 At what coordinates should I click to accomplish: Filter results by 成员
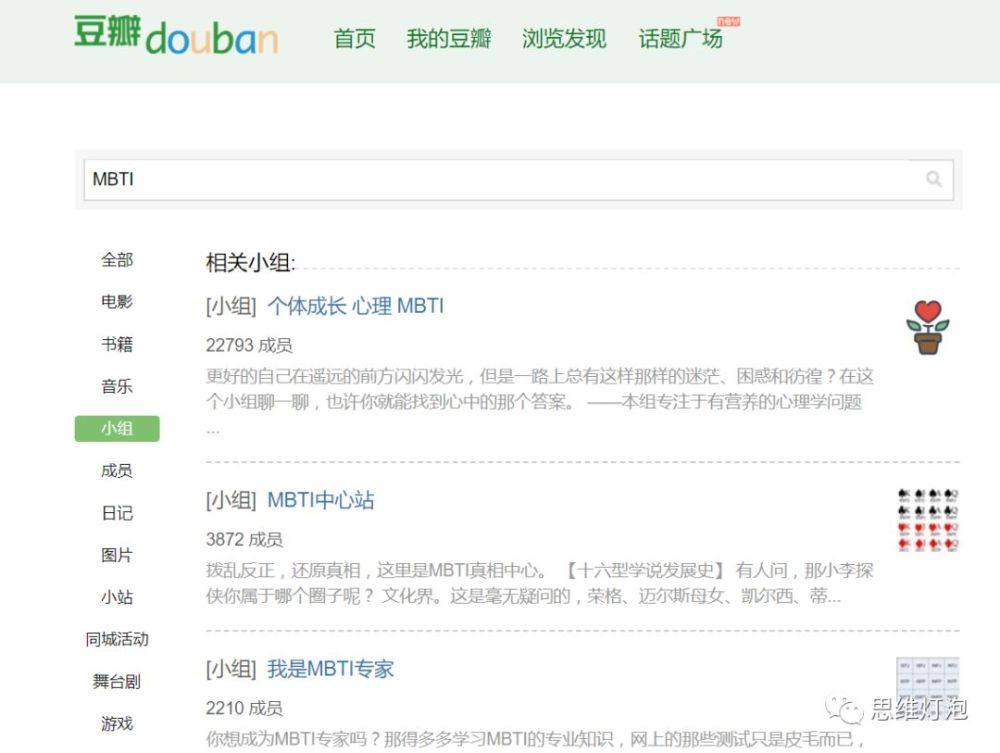117,471
